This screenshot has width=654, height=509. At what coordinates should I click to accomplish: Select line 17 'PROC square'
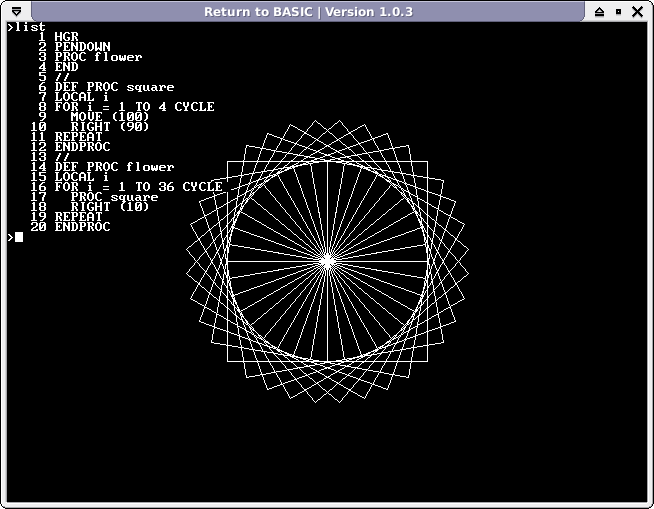(x=94, y=197)
